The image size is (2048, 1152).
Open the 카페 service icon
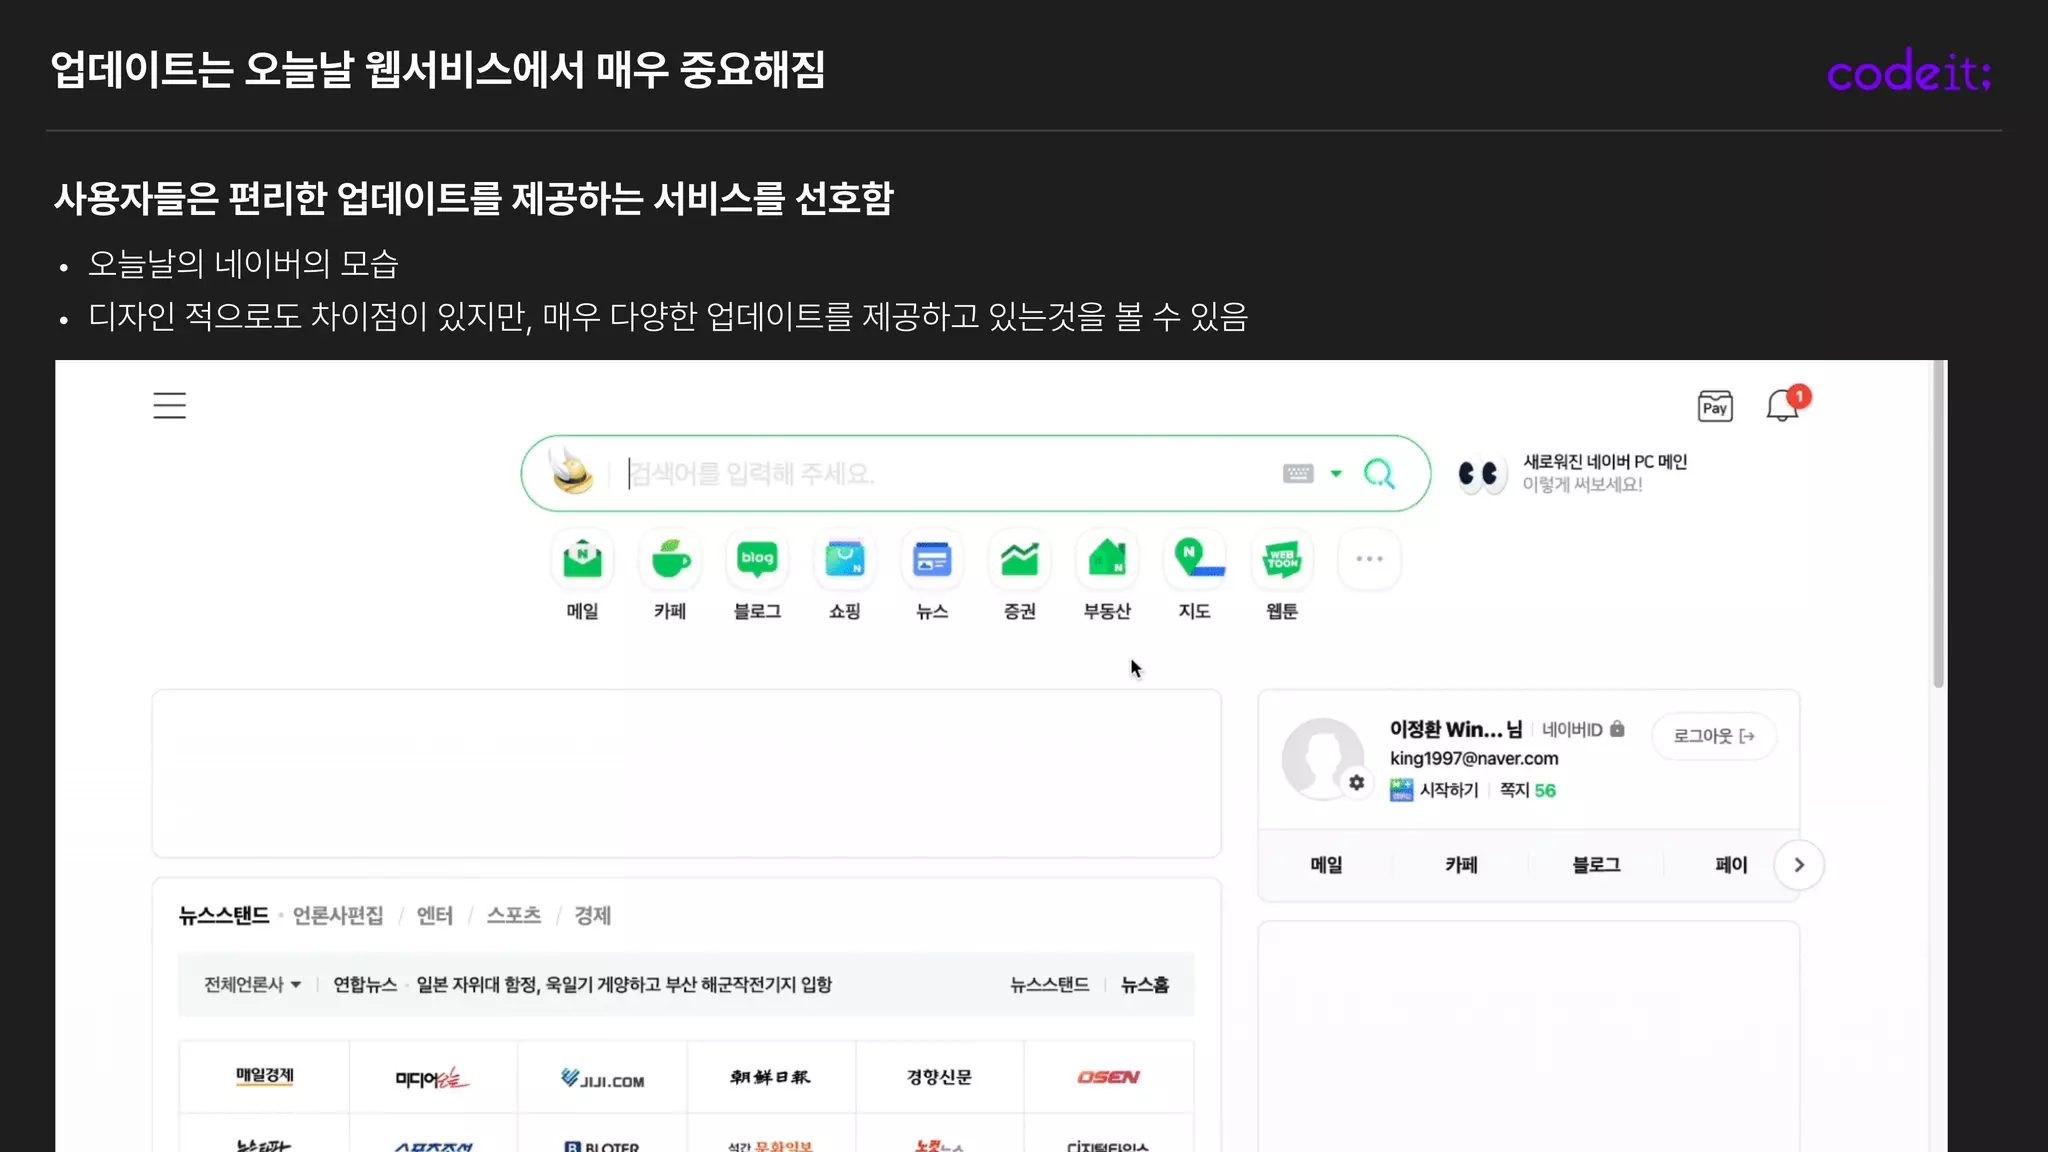click(670, 559)
